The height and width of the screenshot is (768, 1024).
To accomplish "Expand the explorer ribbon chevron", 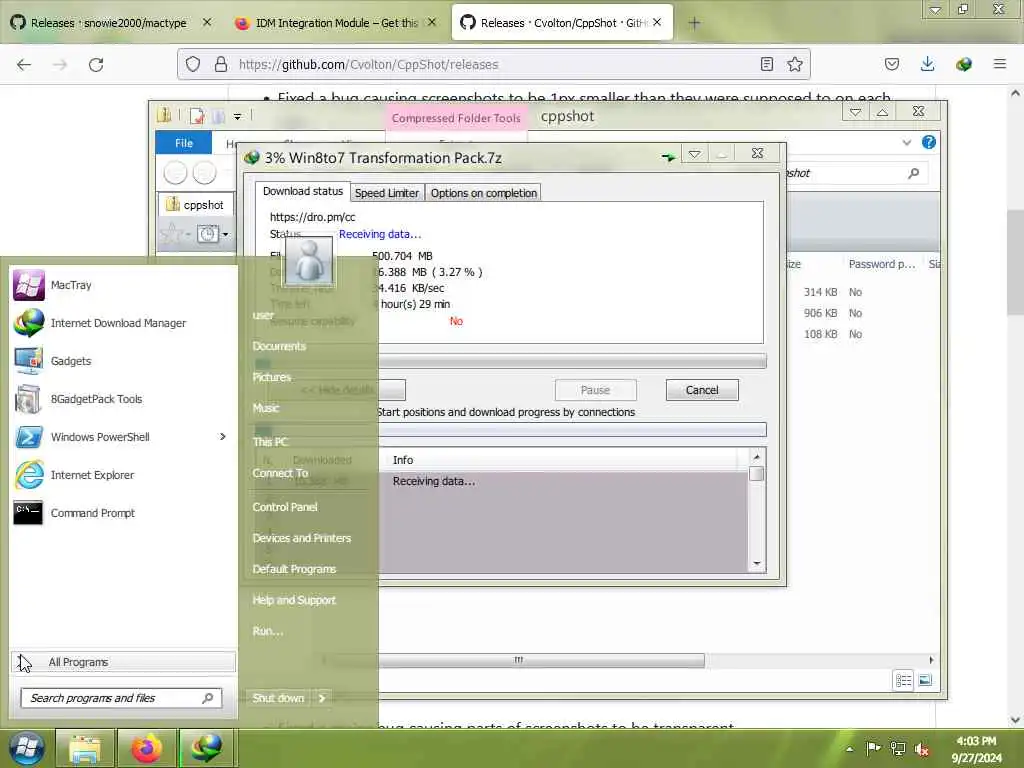I will 906,142.
